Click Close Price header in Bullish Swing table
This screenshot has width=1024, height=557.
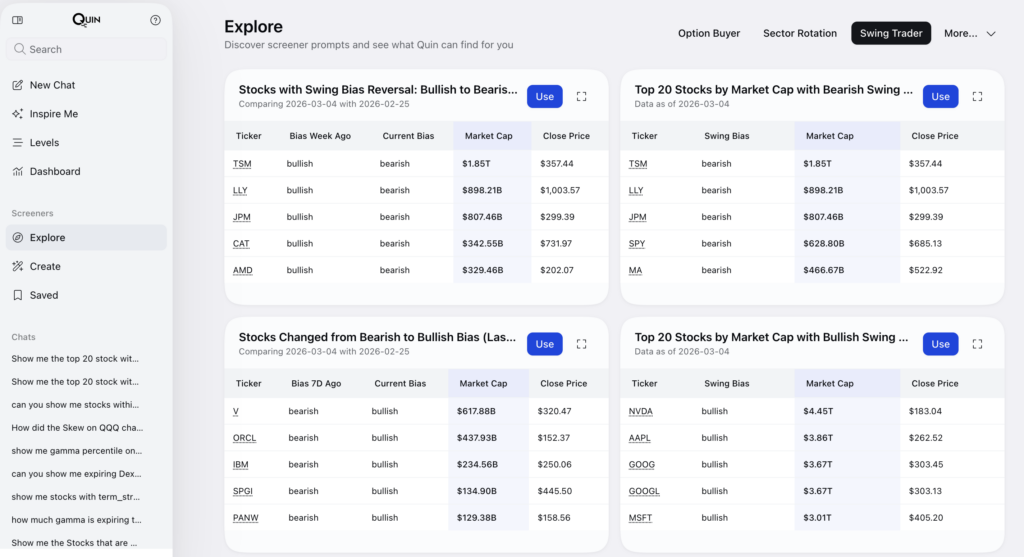click(935, 383)
